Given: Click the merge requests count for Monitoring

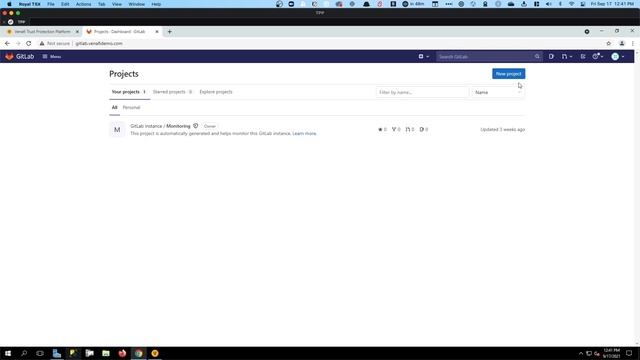Looking at the screenshot, I should click(409, 129).
